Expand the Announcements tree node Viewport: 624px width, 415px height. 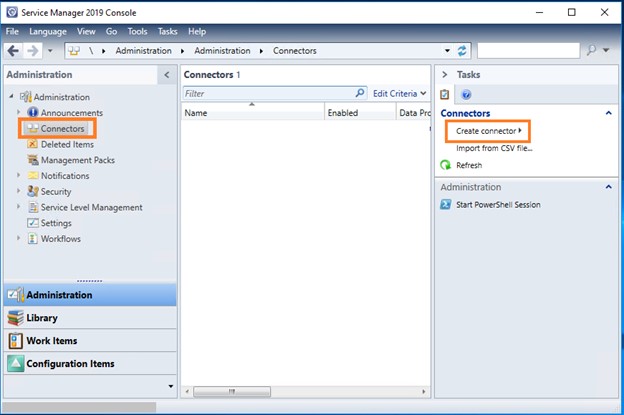(18, 112)
